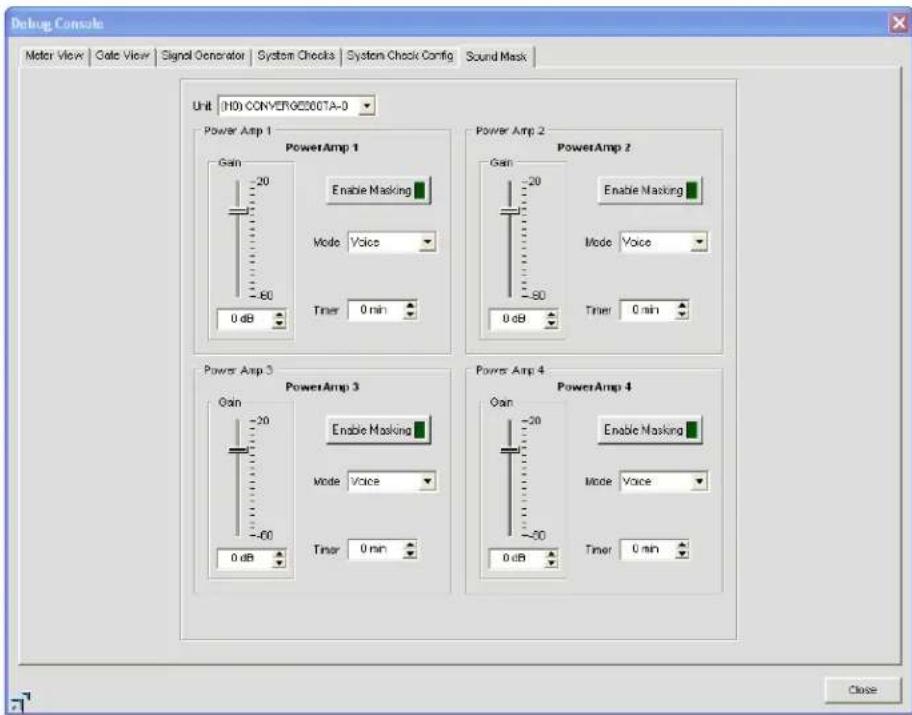Click the PowerAmp 1 Timer minutes field

click(x=375, y=310)
